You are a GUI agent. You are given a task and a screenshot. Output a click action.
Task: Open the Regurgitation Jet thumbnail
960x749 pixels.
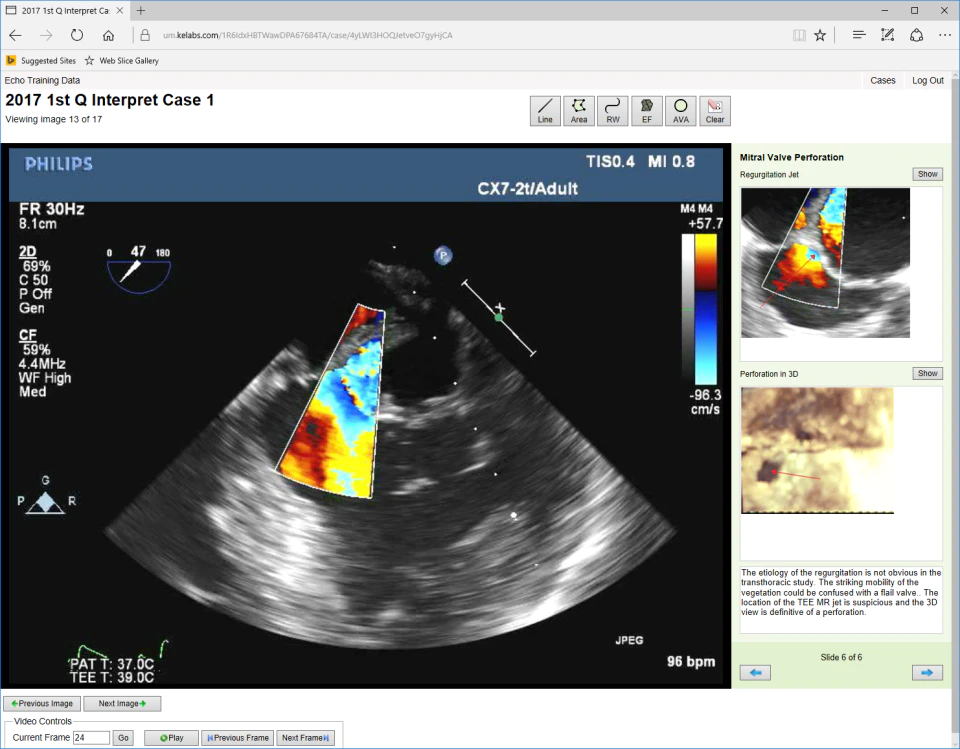pos(825,263)
